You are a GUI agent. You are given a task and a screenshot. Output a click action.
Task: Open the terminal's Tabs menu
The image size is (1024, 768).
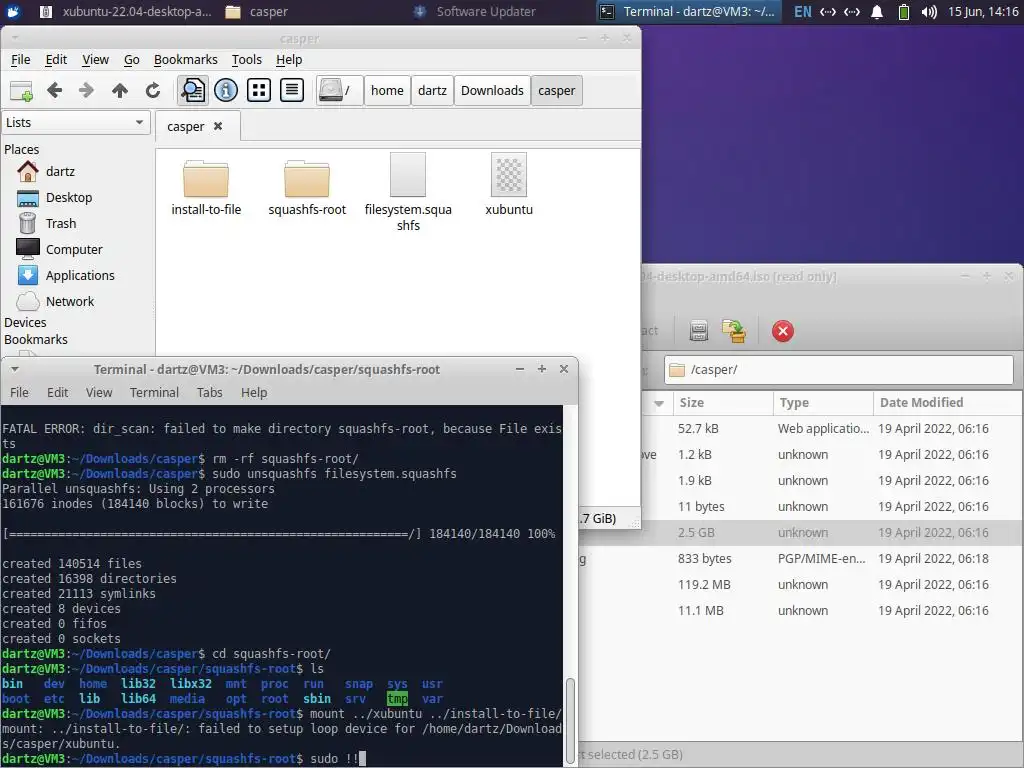(x=210, y=392)
